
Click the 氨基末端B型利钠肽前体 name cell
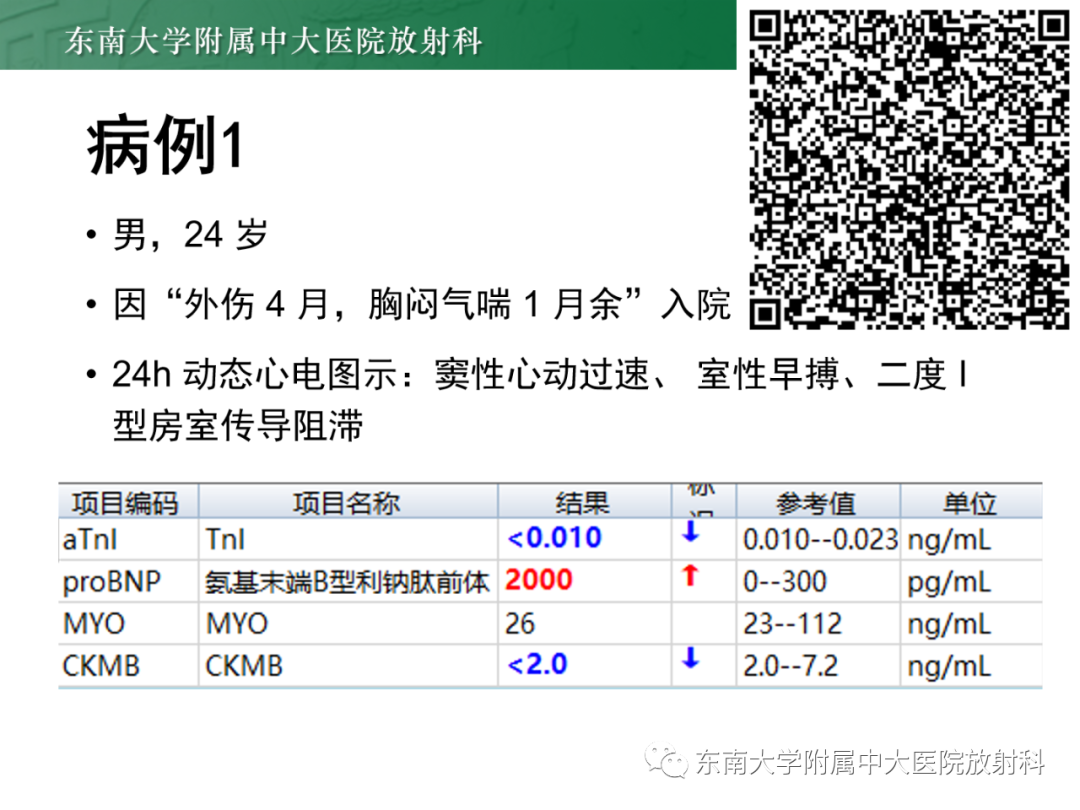pos(348,582)
